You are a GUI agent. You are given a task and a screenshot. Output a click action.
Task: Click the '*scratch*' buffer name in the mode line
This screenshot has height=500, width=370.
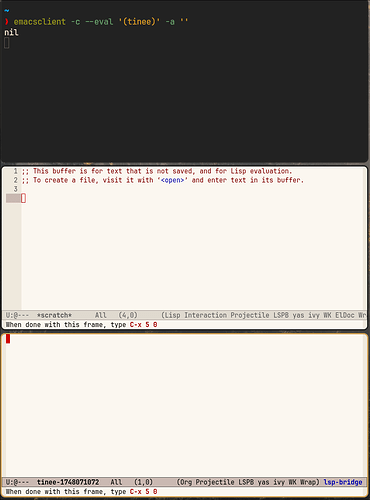54,315
